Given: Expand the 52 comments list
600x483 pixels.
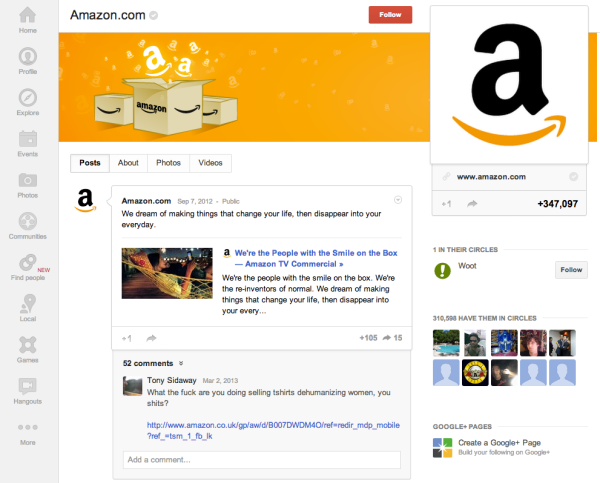Looking at the screenshot, I should click(x=153, y=363).
